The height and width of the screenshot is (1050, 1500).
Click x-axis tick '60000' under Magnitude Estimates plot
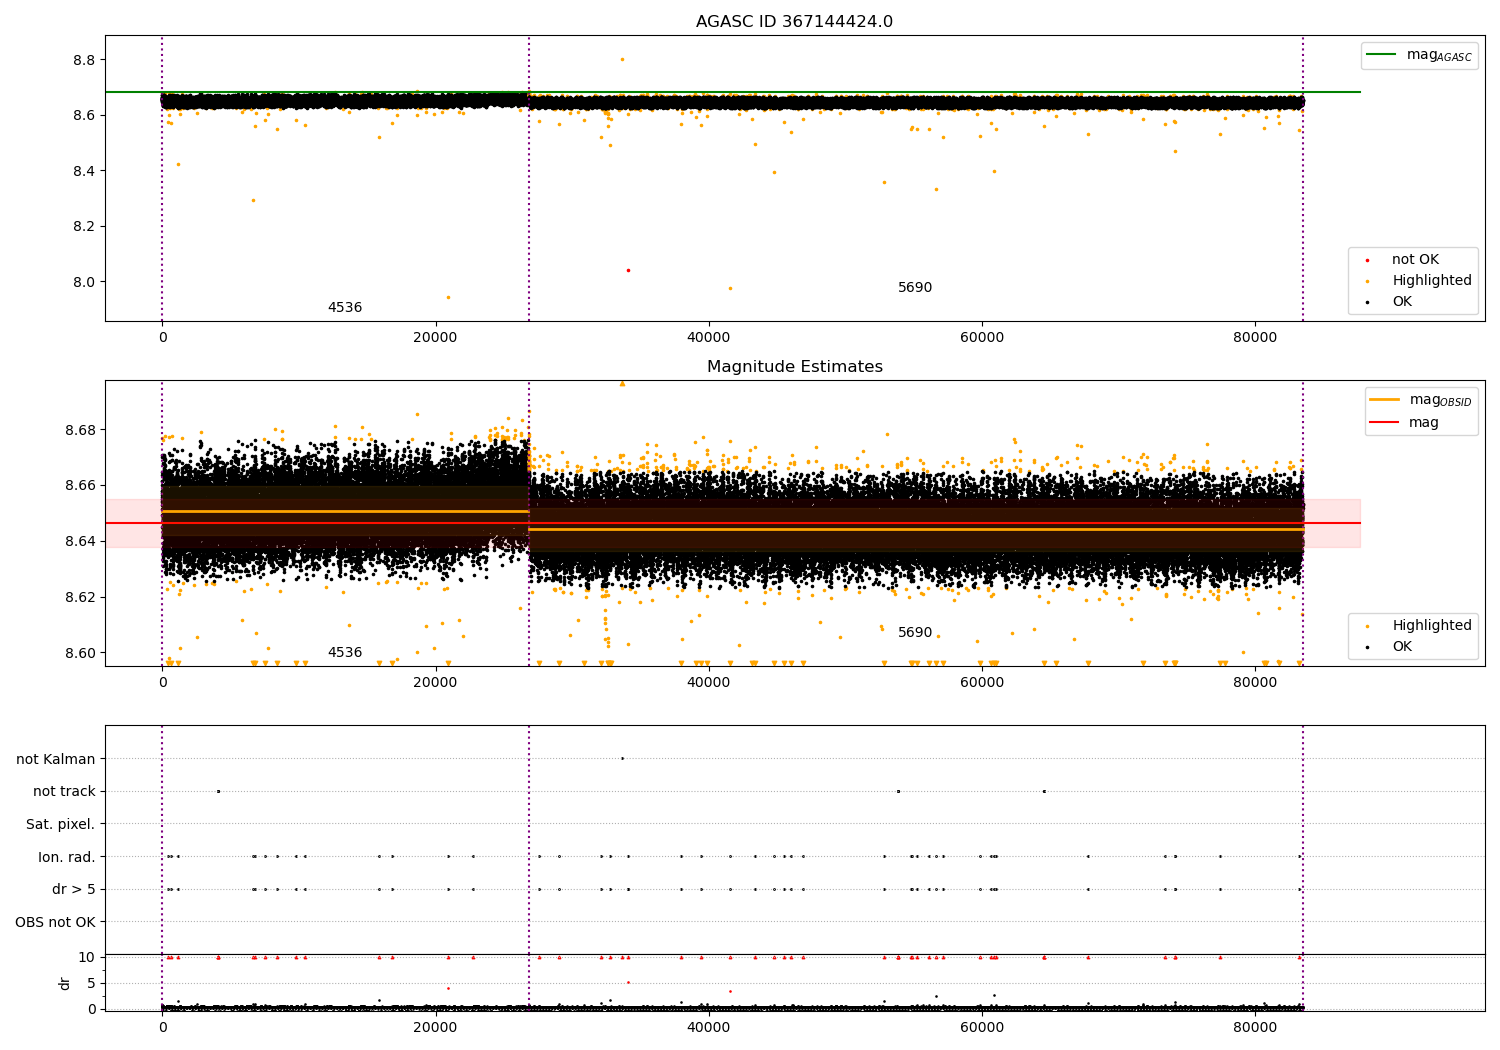click(982, 683)
